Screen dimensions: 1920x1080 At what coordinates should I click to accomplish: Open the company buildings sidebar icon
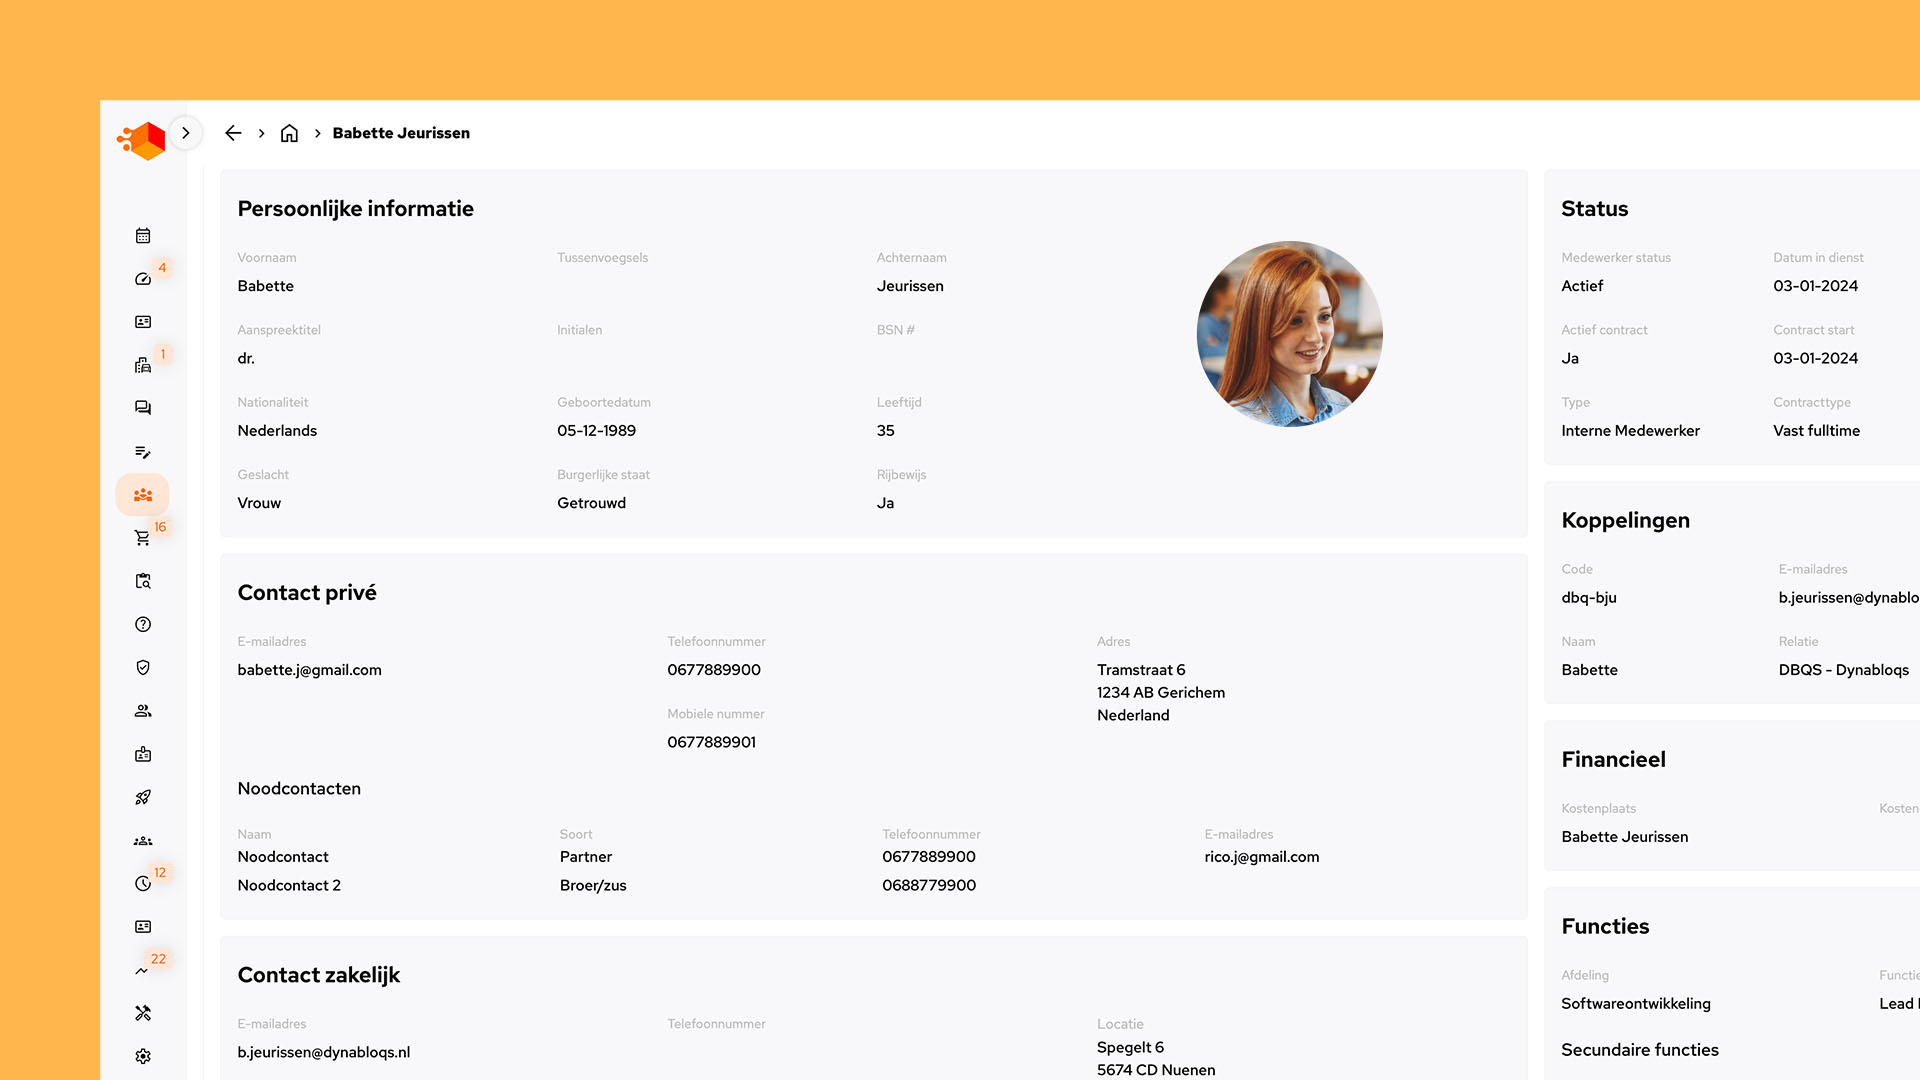pyautogui.click(x=143, y=365)
